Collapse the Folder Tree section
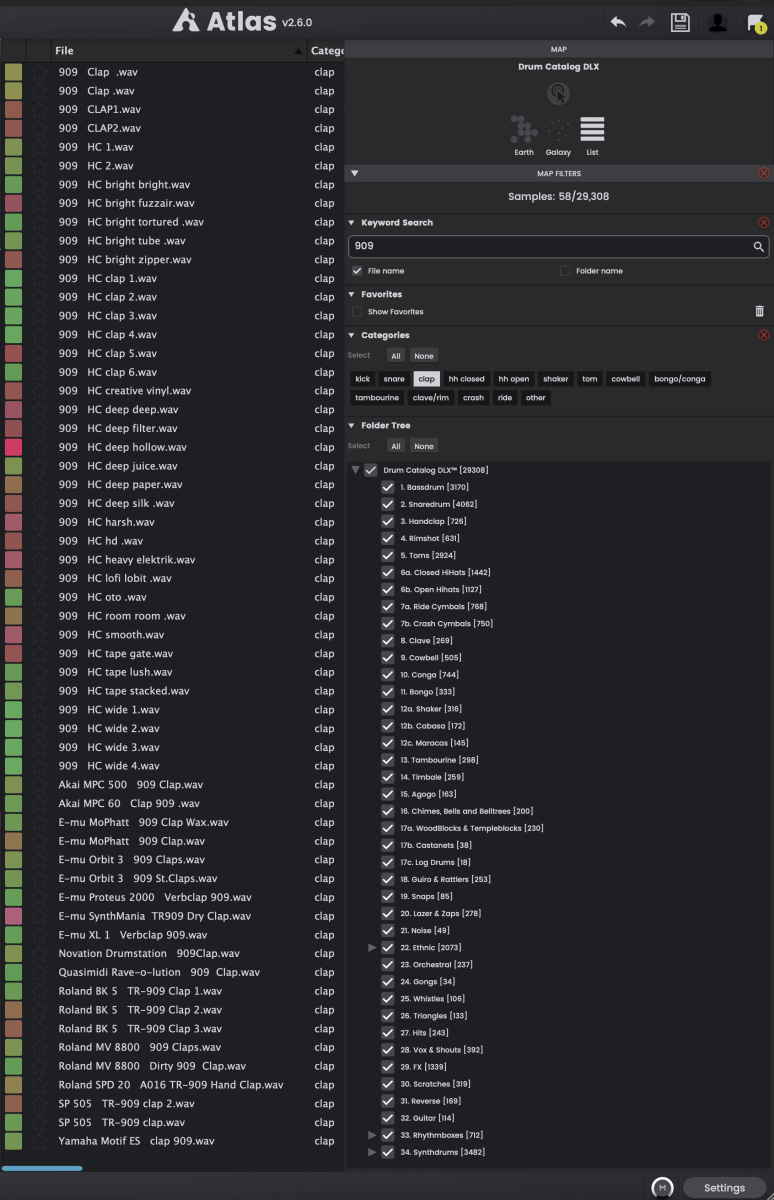The height and width of the screenshot is (1200, 774). 352,426
